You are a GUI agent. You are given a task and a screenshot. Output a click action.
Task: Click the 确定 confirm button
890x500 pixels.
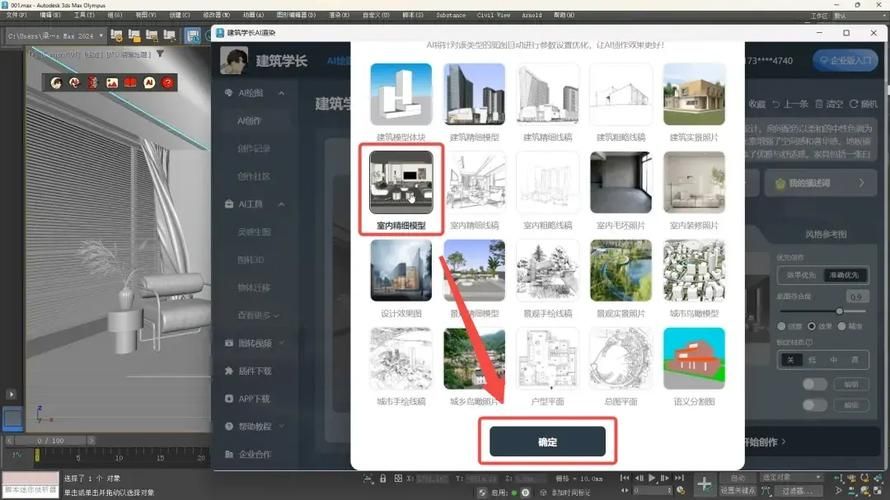click(547, 442)
